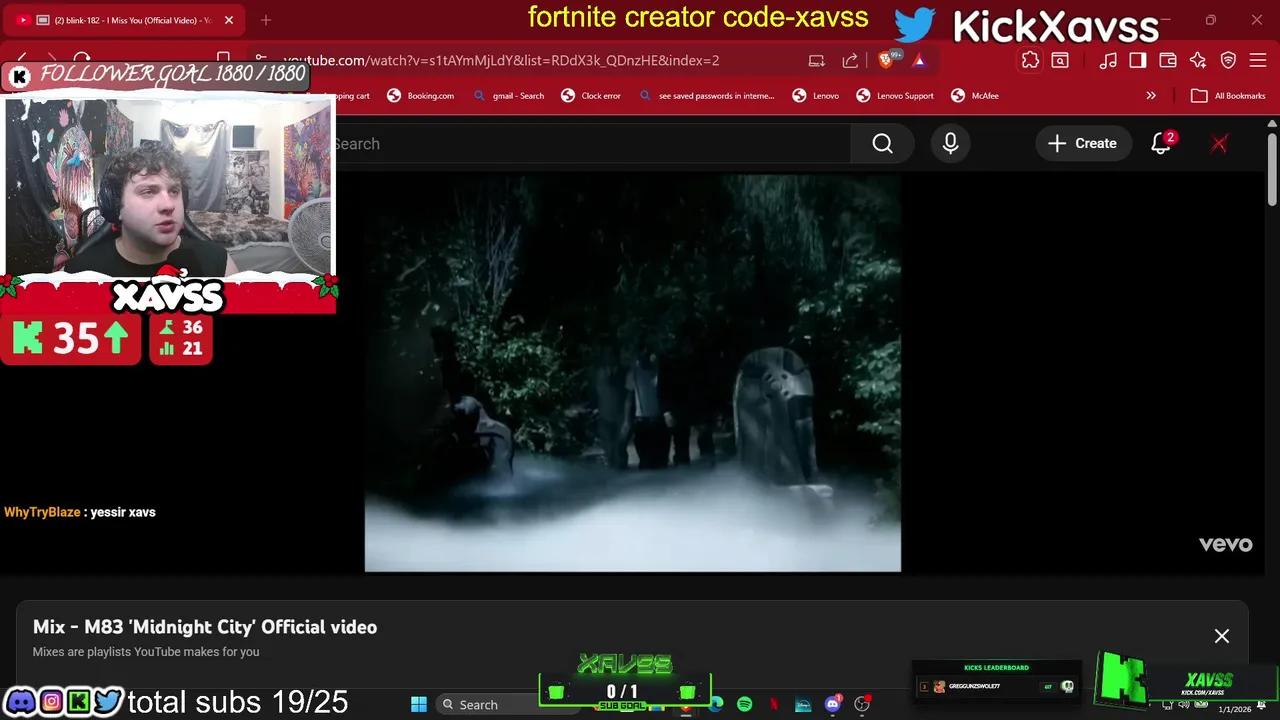Open the Extensions puzzle-piece icon
The height and width of the screenshot is (720, 1280).
[1030, 61]
